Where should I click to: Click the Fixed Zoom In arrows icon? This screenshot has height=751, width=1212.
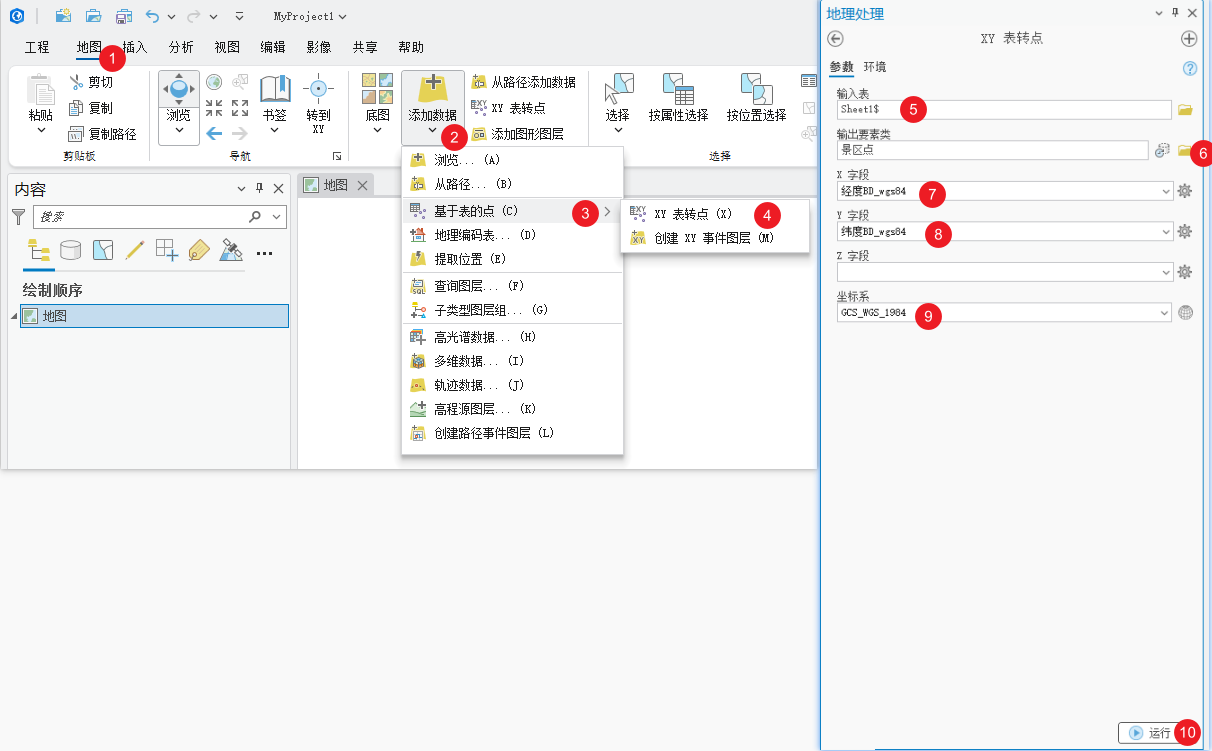214,108
